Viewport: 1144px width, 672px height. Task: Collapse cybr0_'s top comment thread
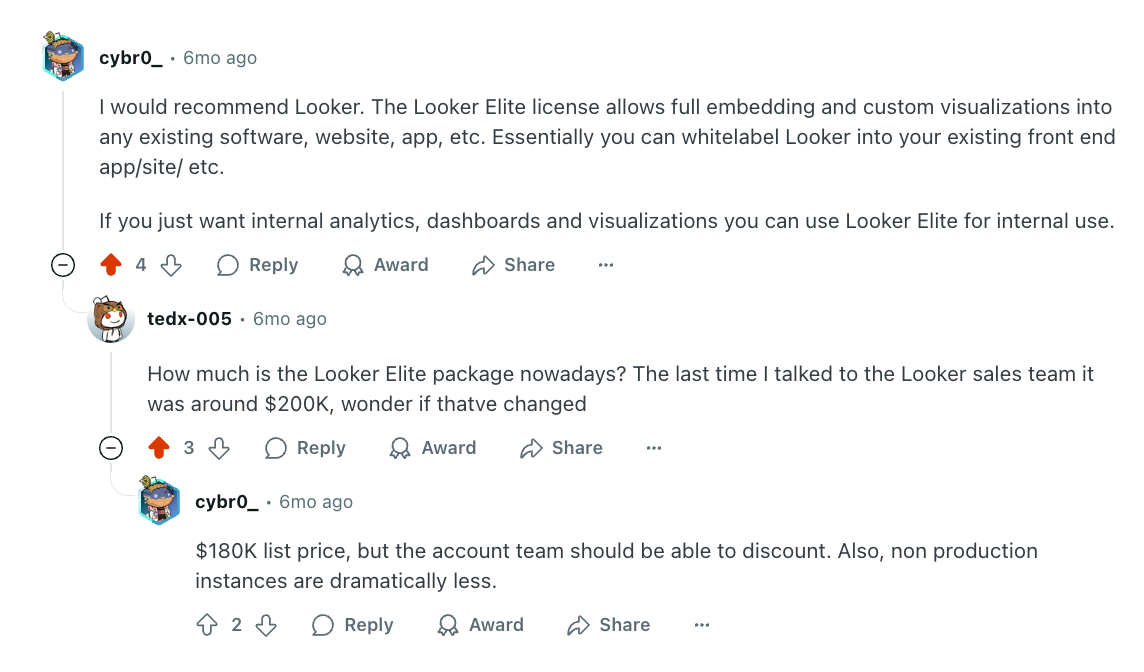tap(63, 264)
